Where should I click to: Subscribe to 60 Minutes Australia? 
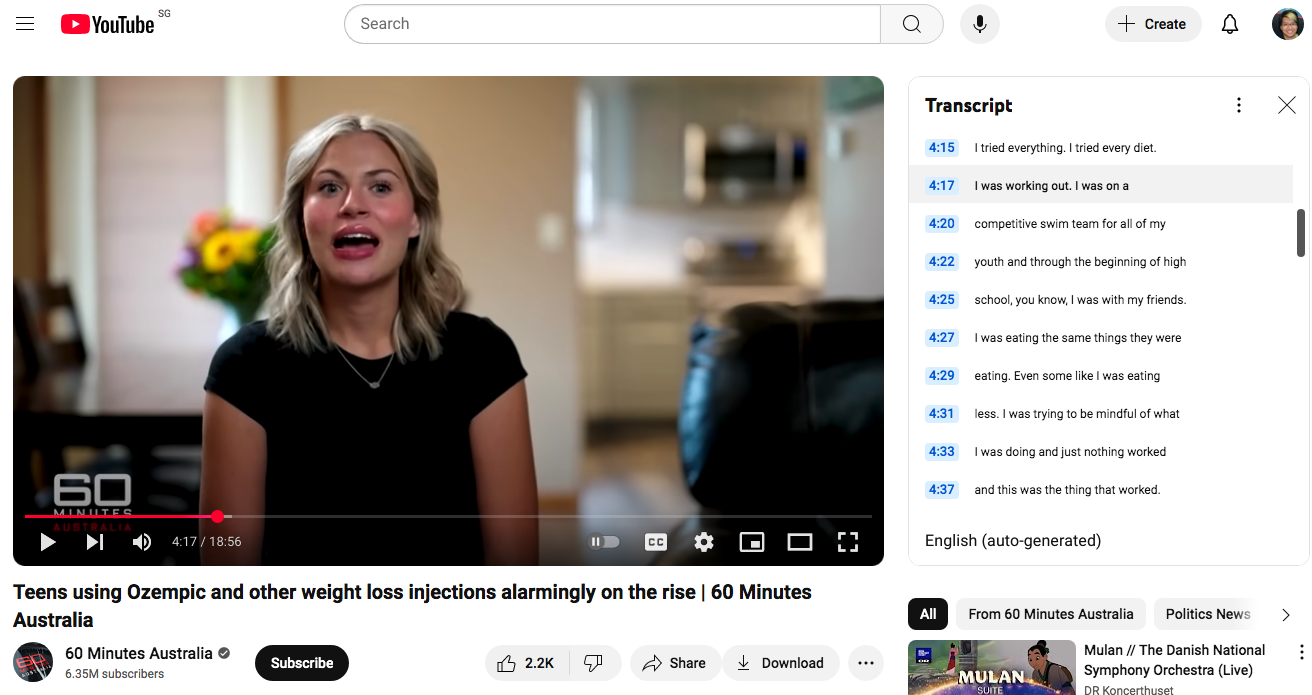pos(302,663)
